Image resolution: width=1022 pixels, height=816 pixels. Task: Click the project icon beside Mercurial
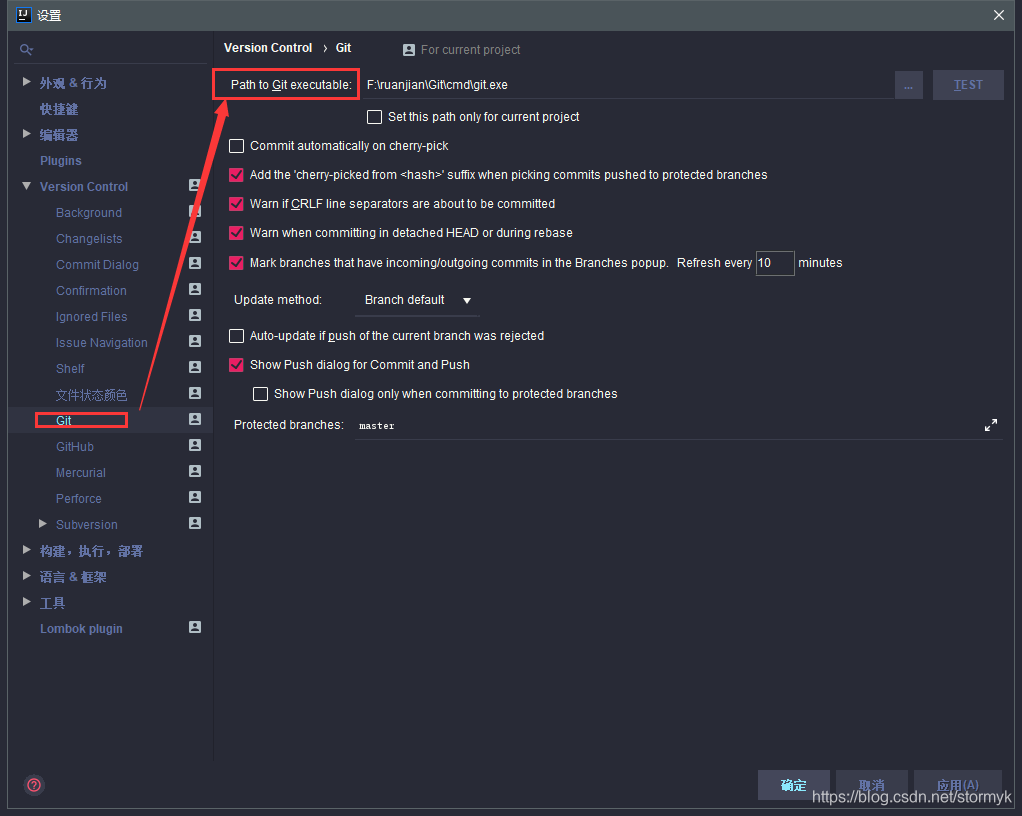(194, 471)
